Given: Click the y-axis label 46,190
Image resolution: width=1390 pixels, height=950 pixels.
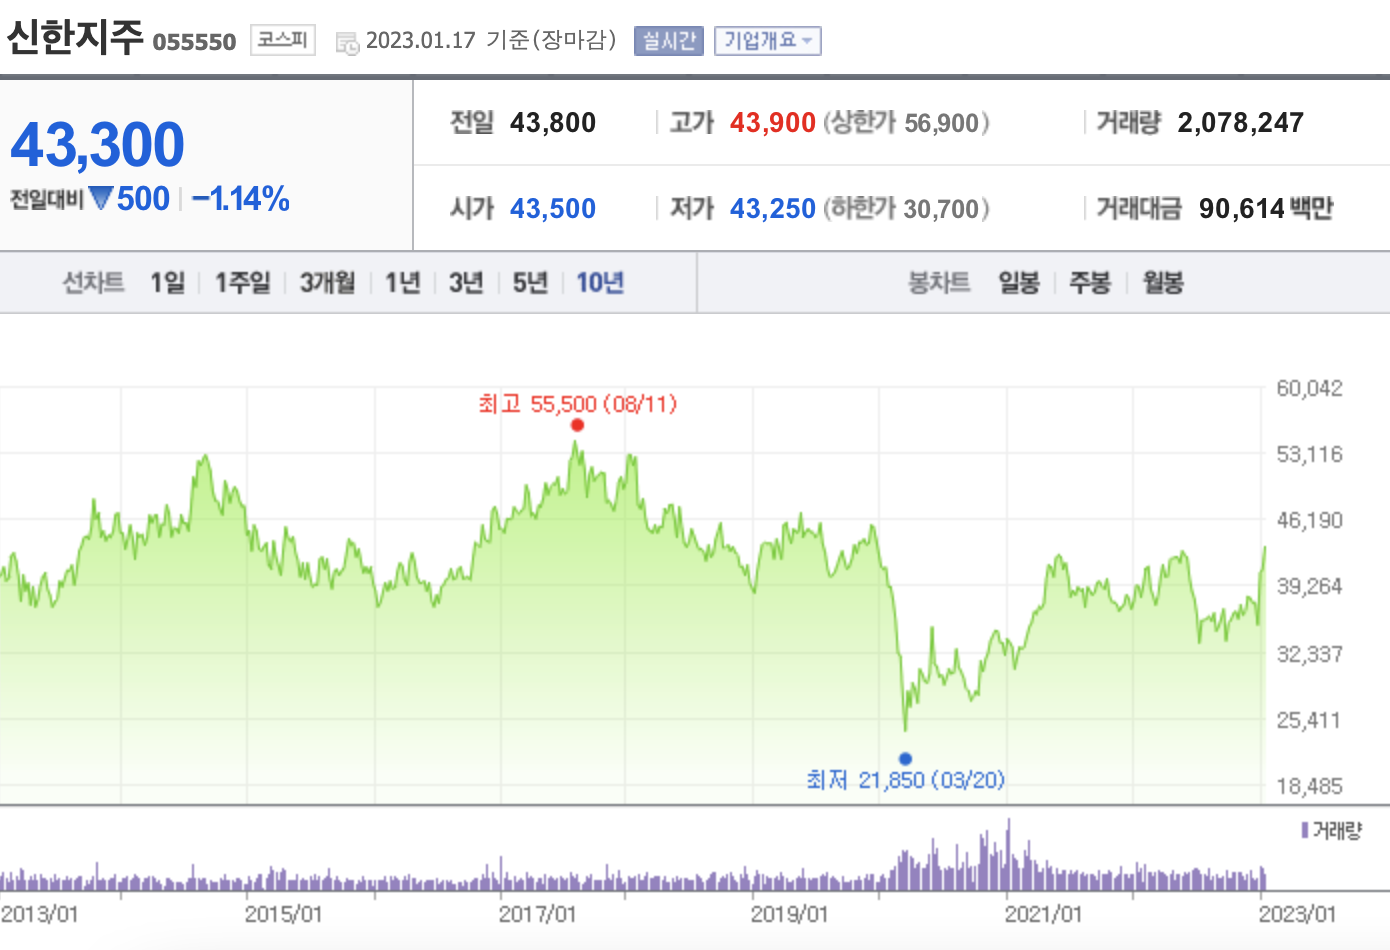Looking at the screenshot, I should point(1309,521).
